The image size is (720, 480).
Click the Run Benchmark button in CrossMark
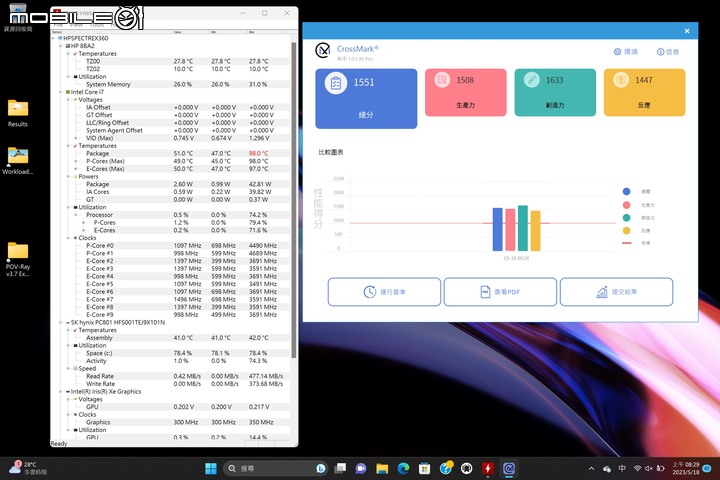[384, 292]
